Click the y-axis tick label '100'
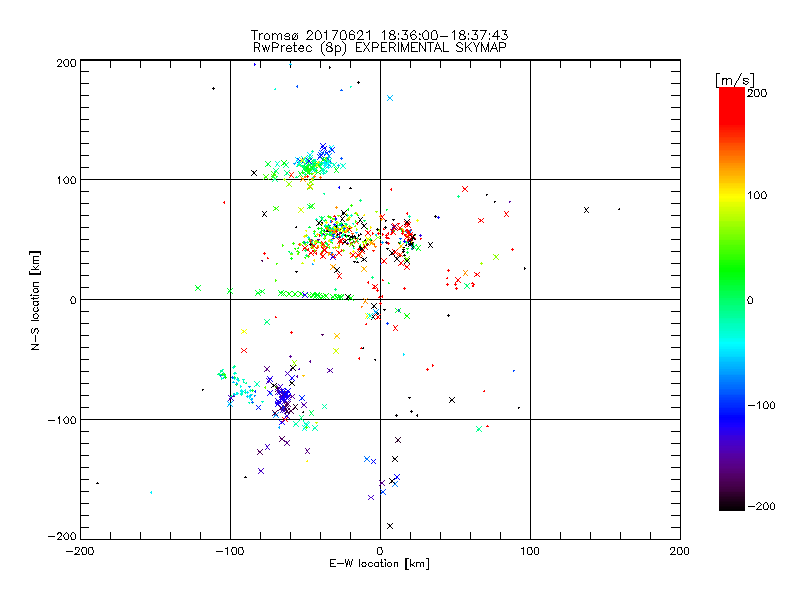This screenshot has width=800, height=600. coord(66,180)
